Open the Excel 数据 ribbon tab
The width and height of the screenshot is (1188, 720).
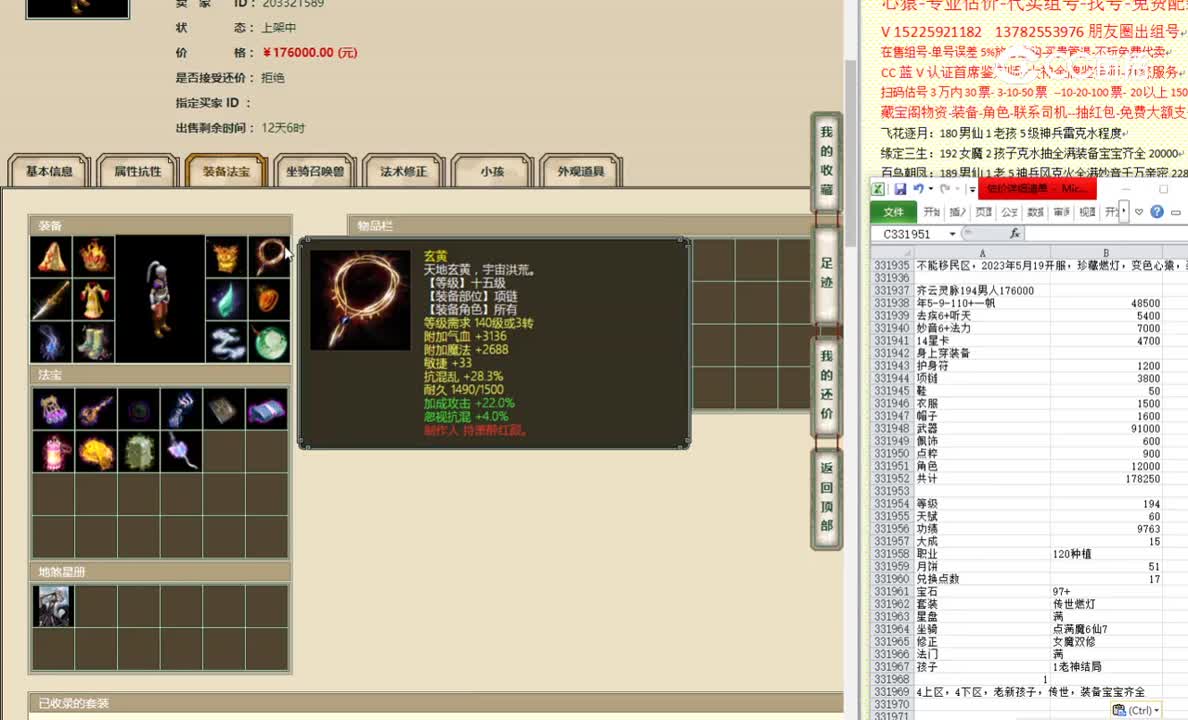pos(1035,212)
